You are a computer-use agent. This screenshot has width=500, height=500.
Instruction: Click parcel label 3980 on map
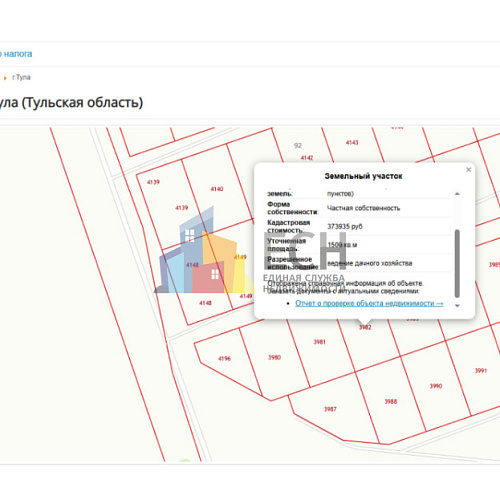pos(274,357)
